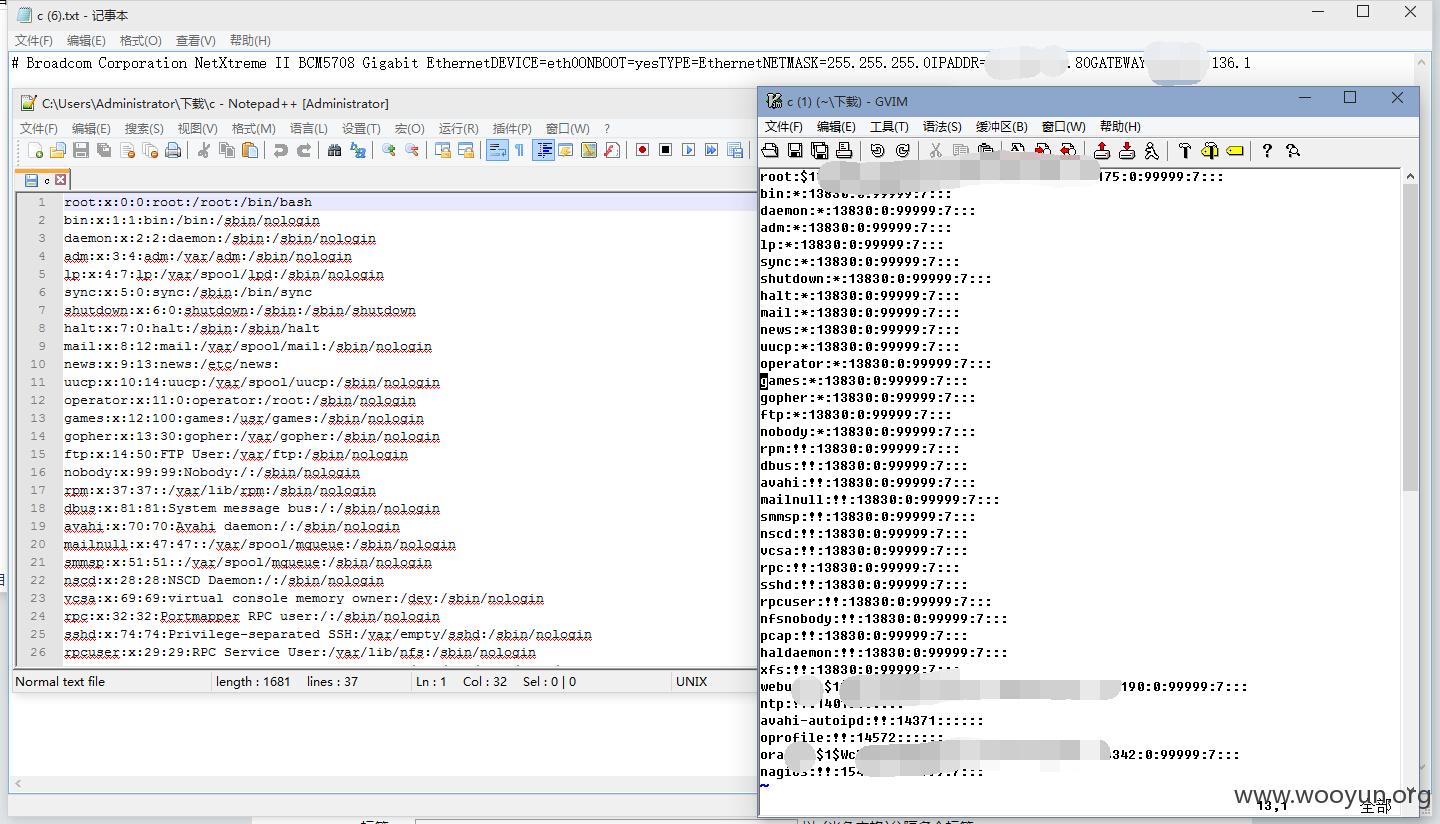This screenshot has height=824, width=1440.
Task: Open 搜索(S) menu in Notepad++
Action: coord(143,128)
